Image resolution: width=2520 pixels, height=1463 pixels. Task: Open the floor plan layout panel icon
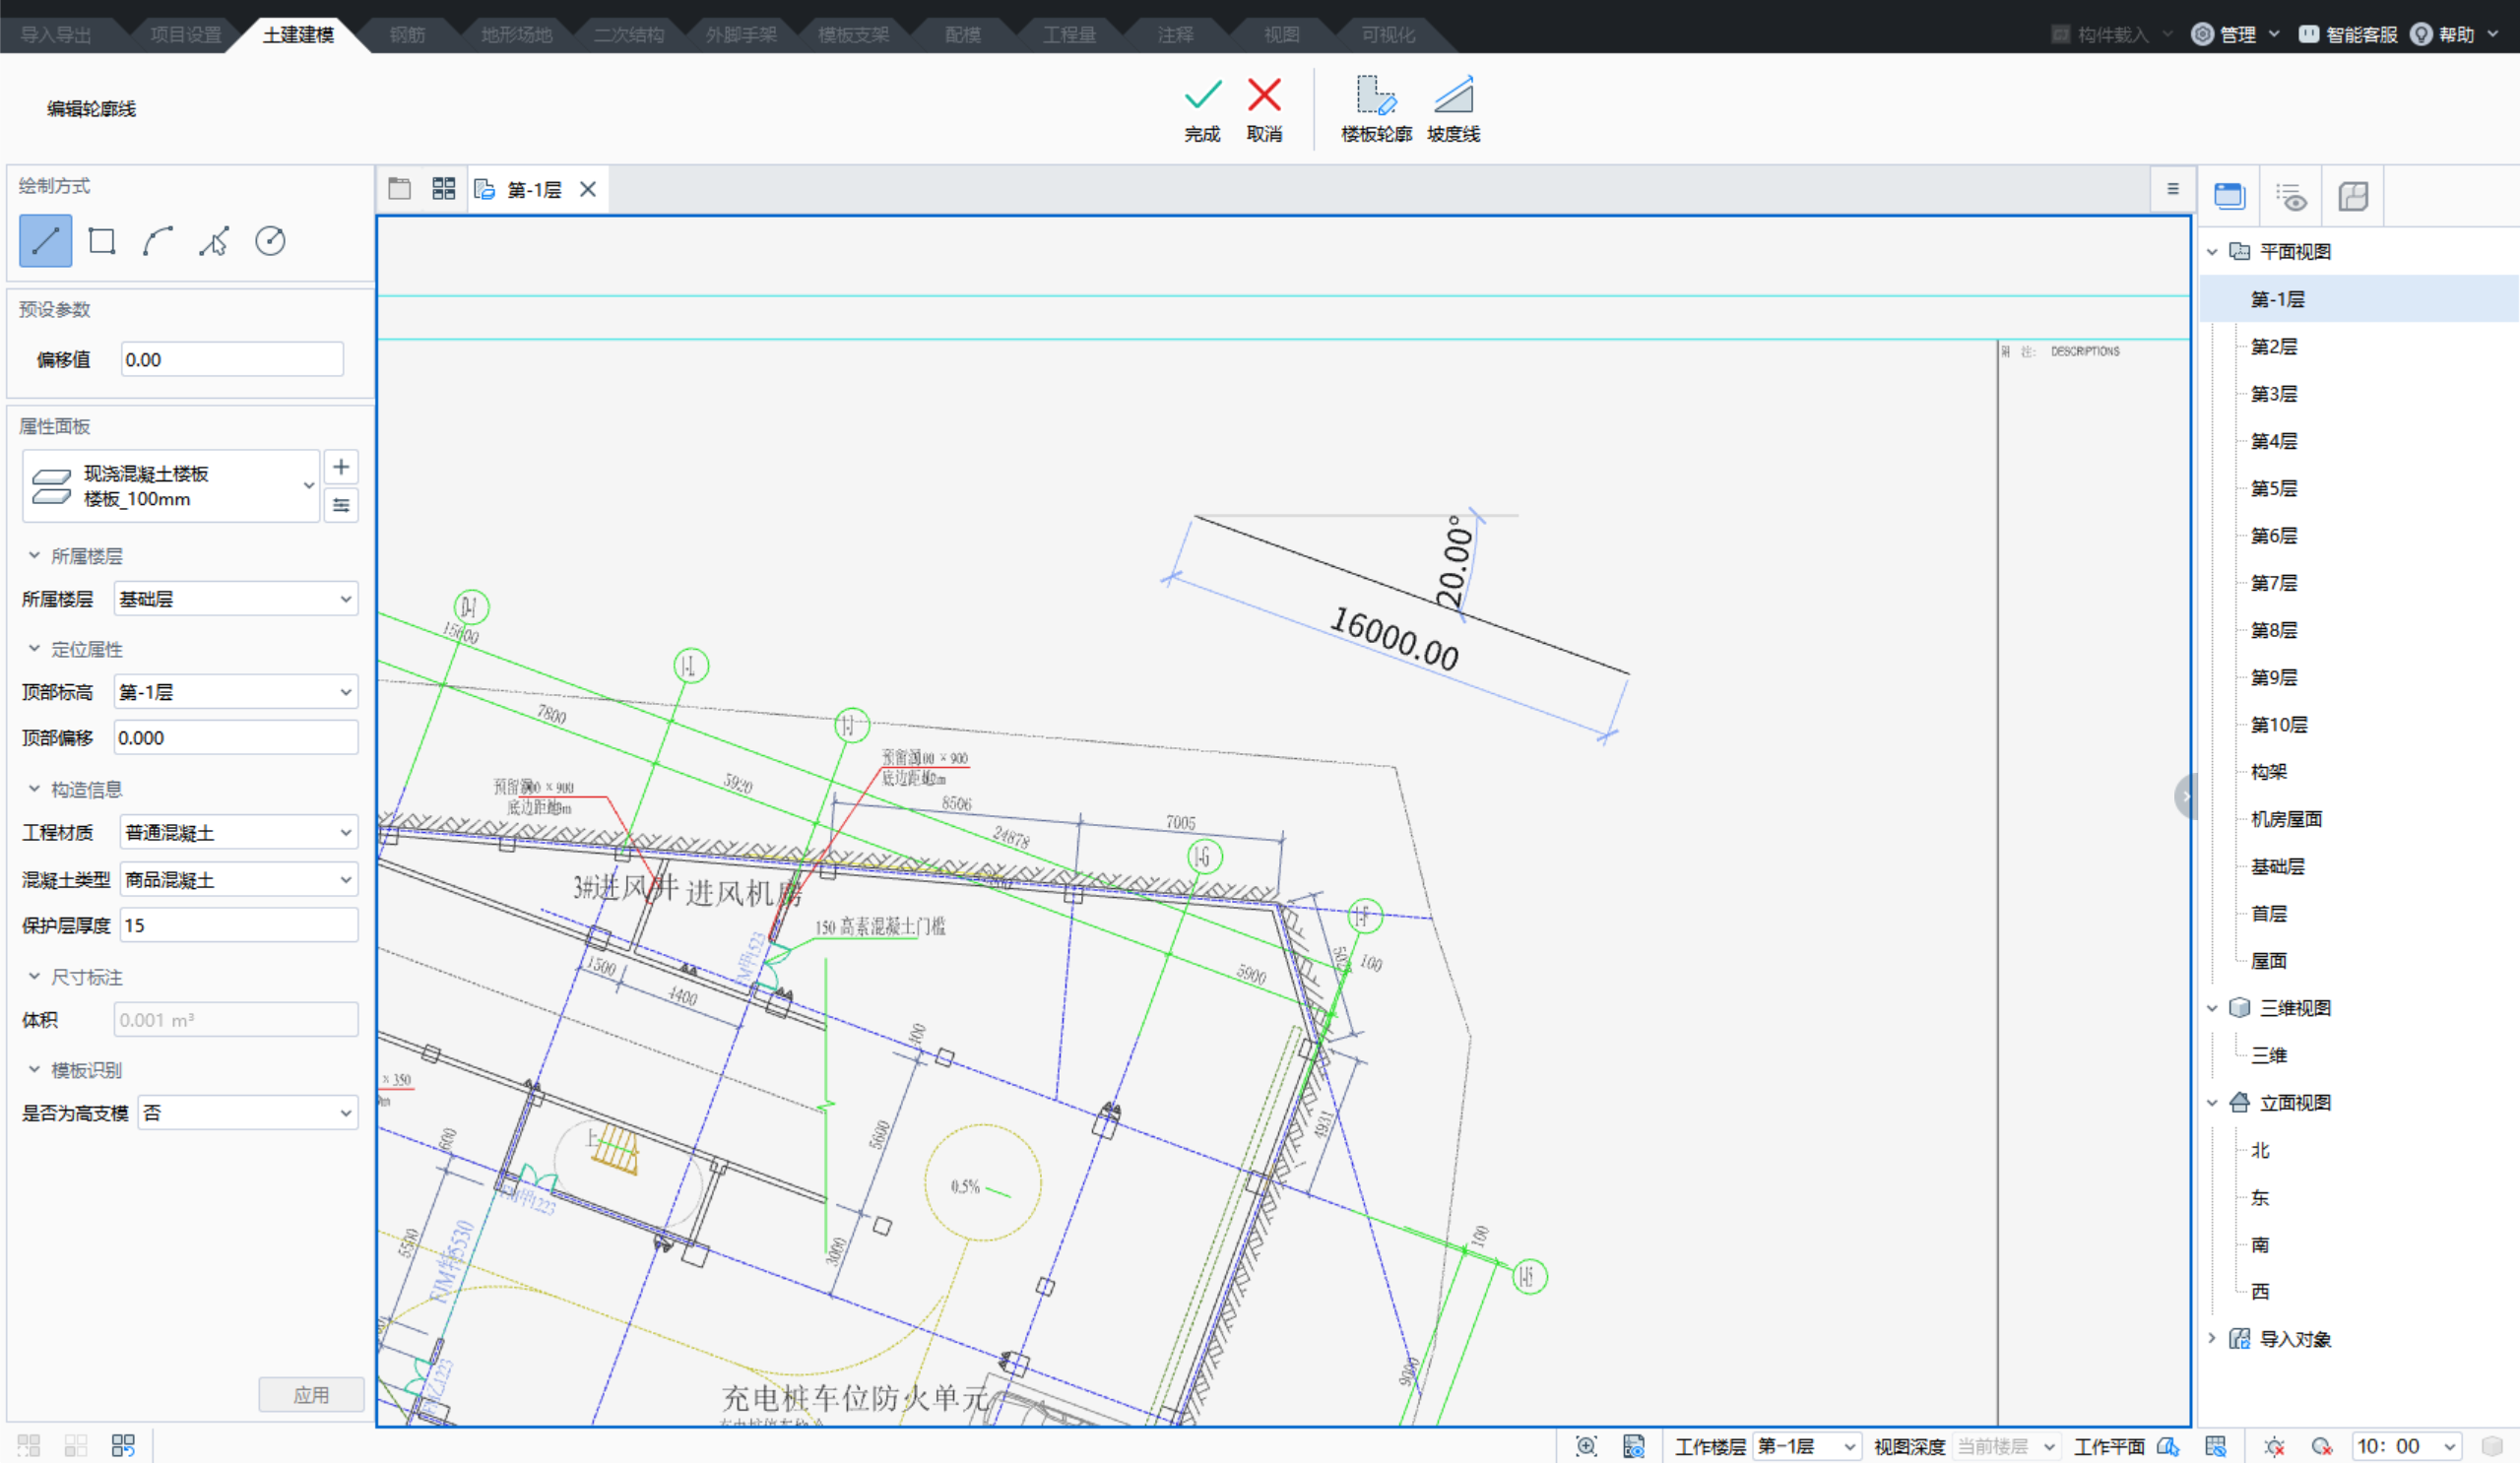2353,196
